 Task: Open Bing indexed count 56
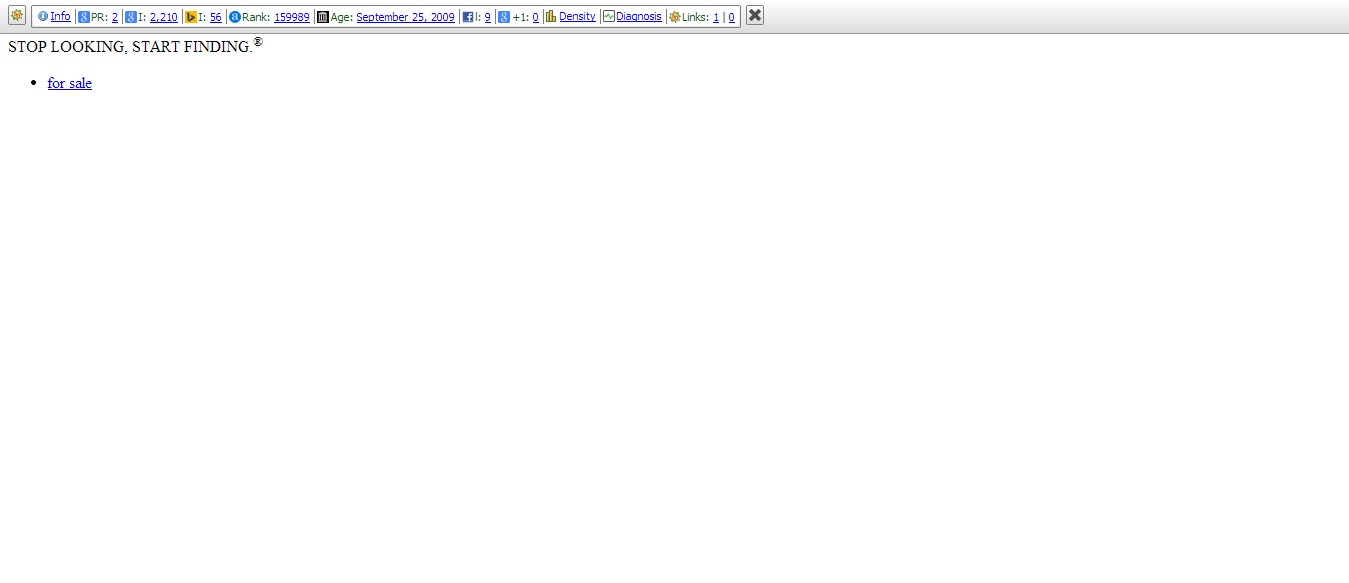pyautogui.click(x=216, y=17)
